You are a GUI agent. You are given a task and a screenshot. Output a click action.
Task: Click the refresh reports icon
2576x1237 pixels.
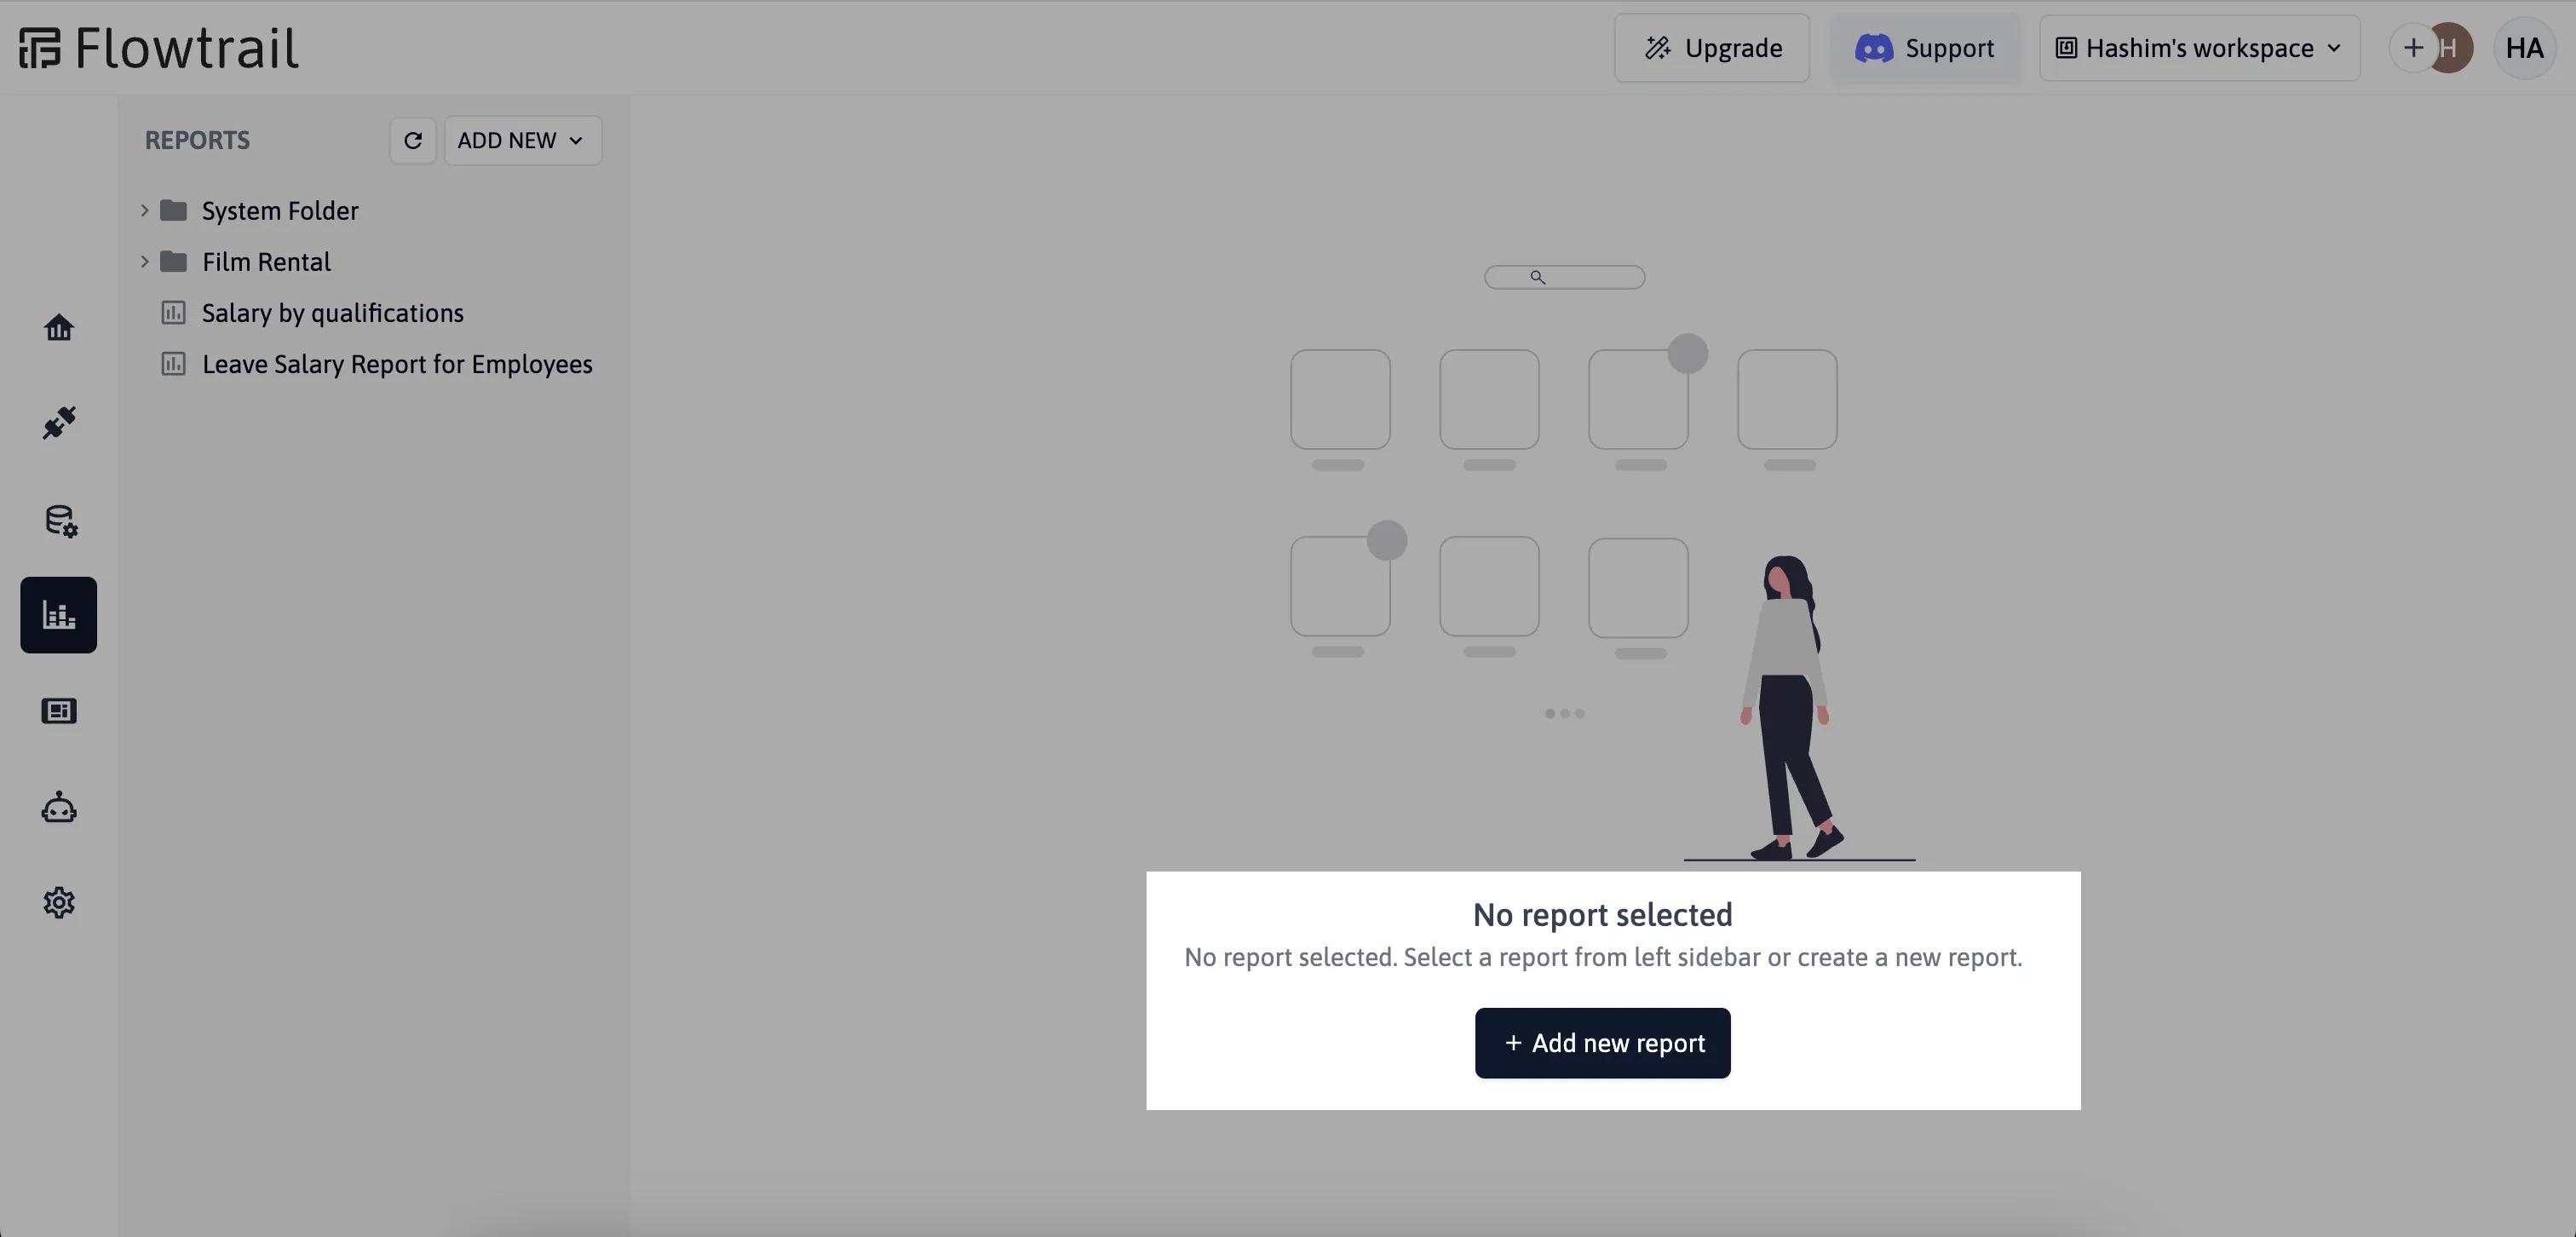412,140
